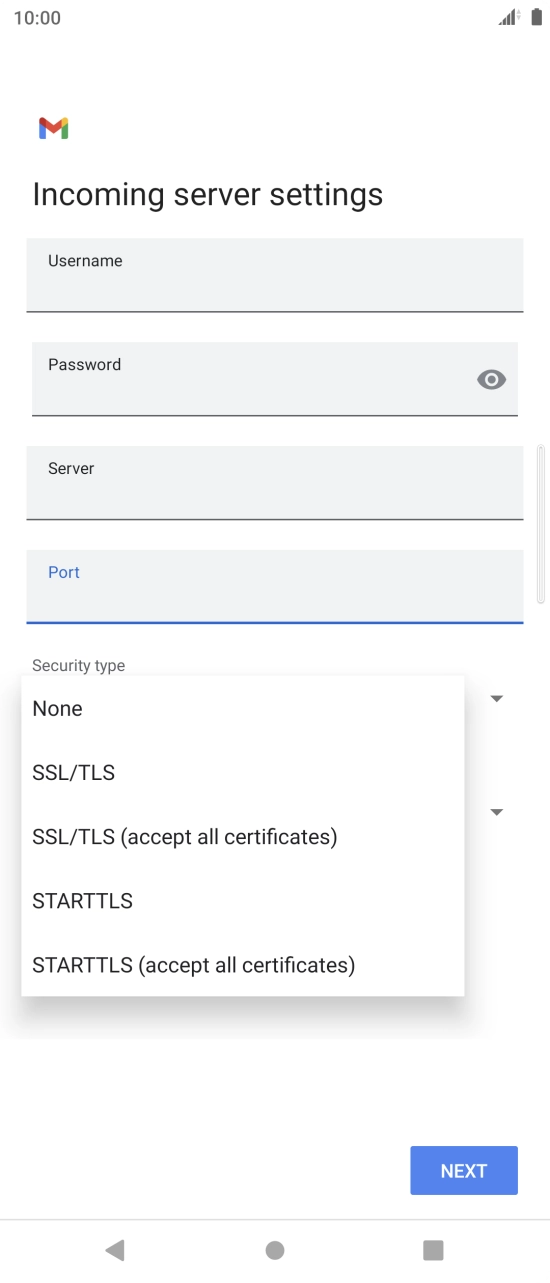Expand the Security type dropdown arrow

[x=496, y=698]
